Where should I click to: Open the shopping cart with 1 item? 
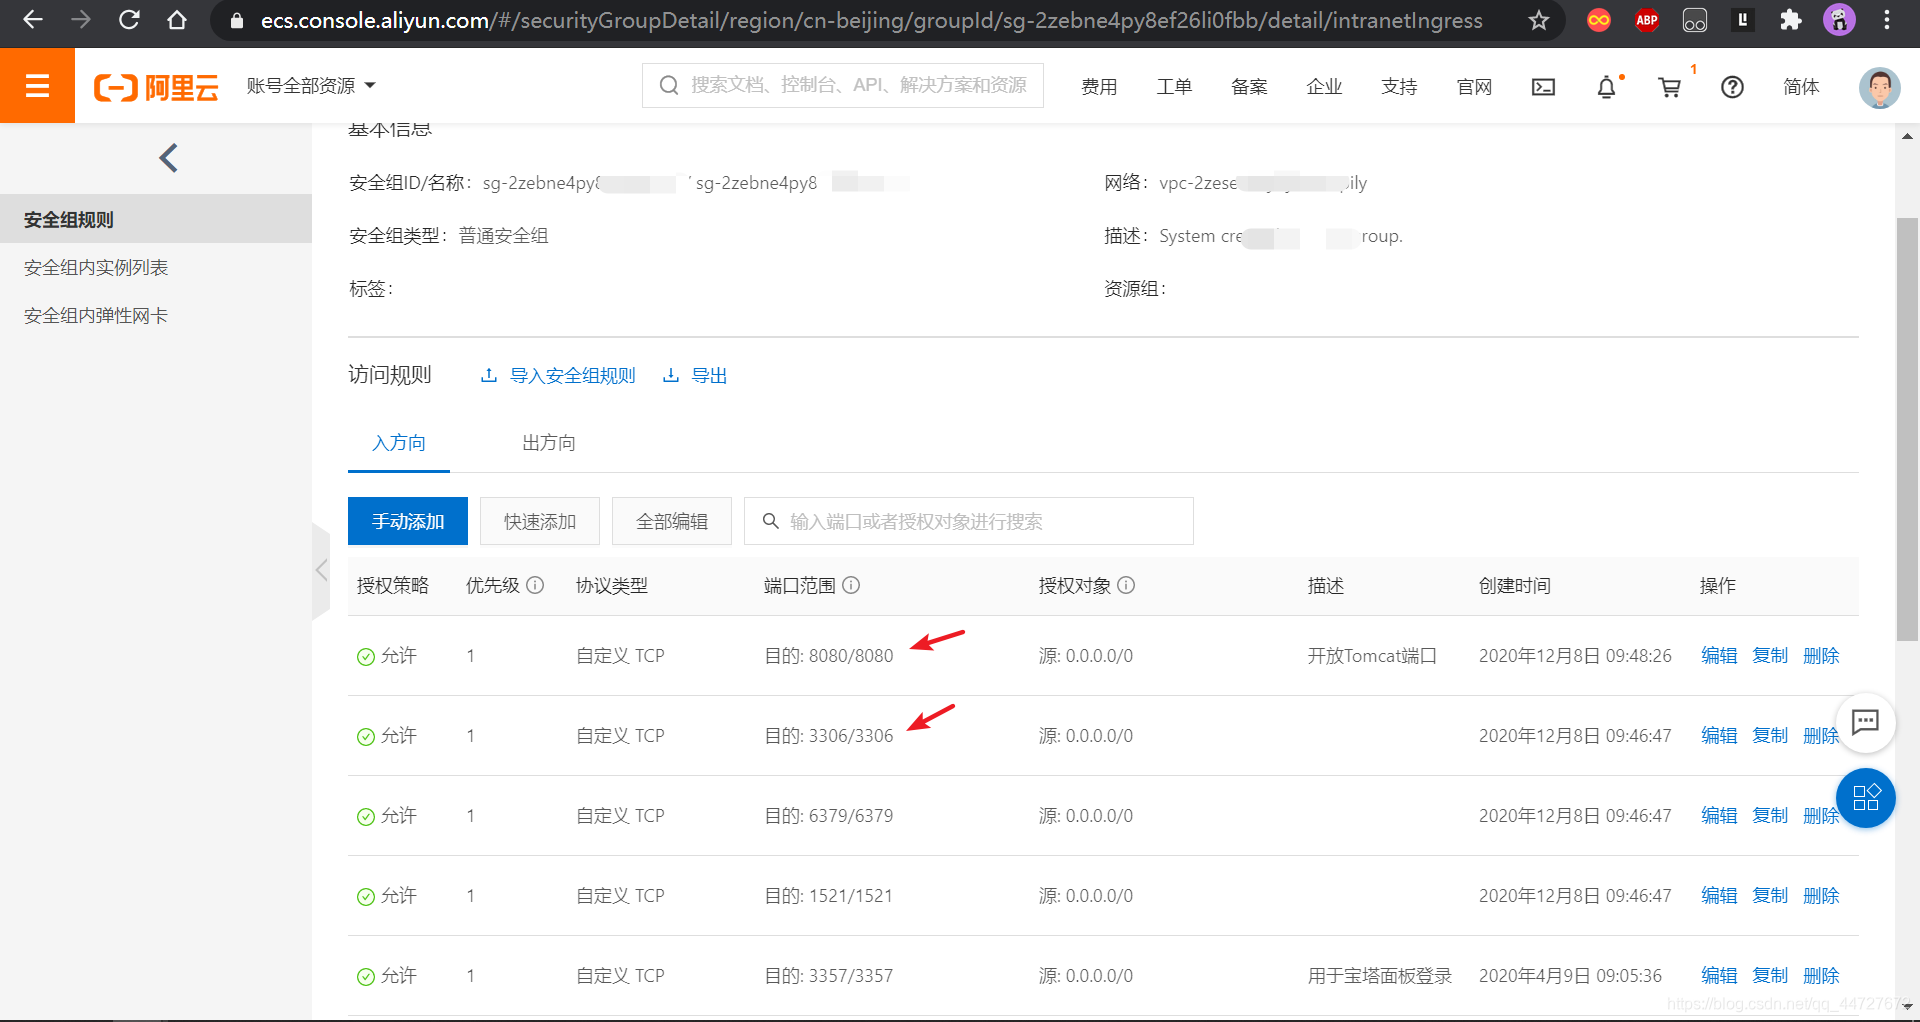[x=1669, y=88]
